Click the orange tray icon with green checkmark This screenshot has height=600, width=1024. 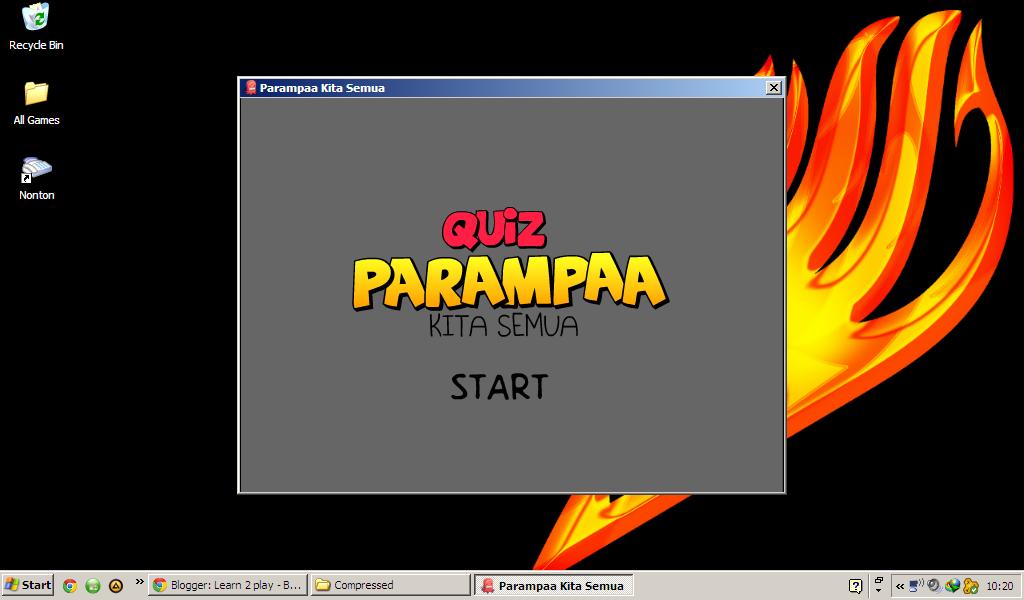point(970,585)
